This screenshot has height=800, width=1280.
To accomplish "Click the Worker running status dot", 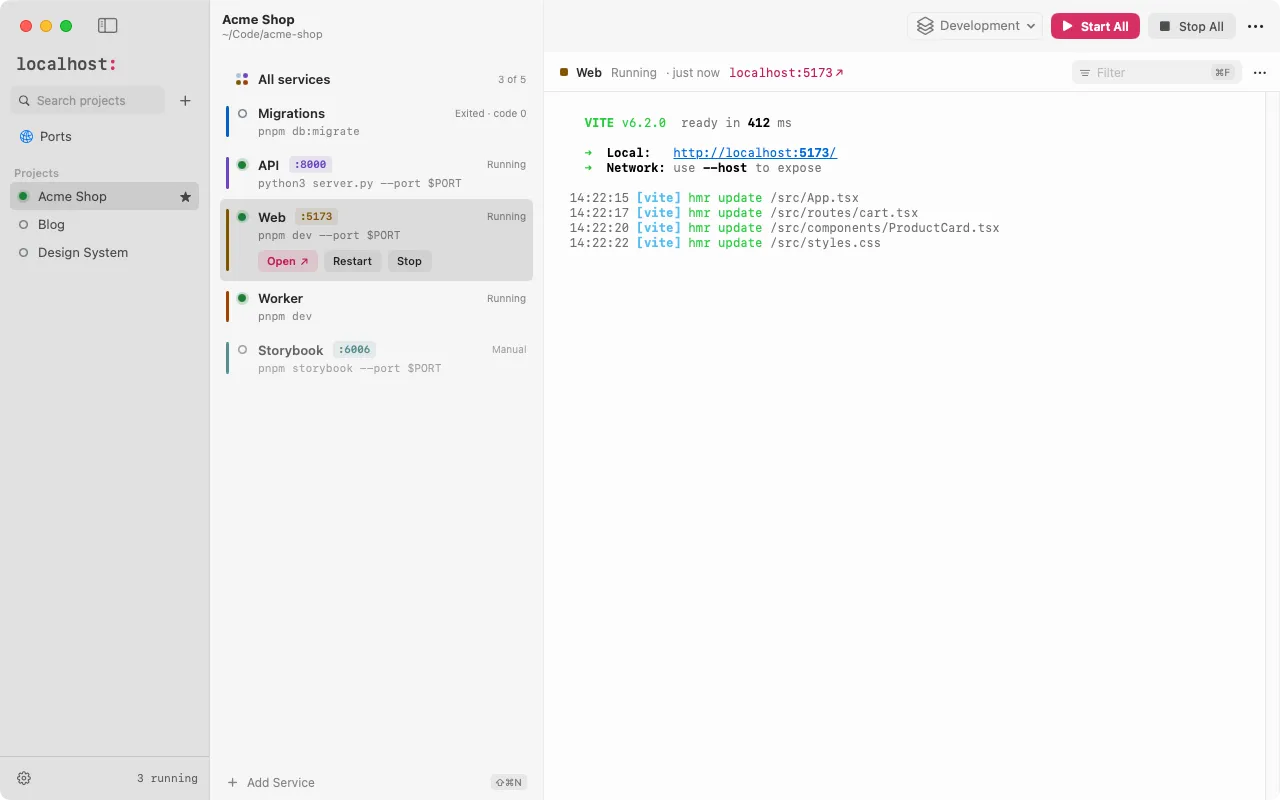I will [x=242, y=298].
